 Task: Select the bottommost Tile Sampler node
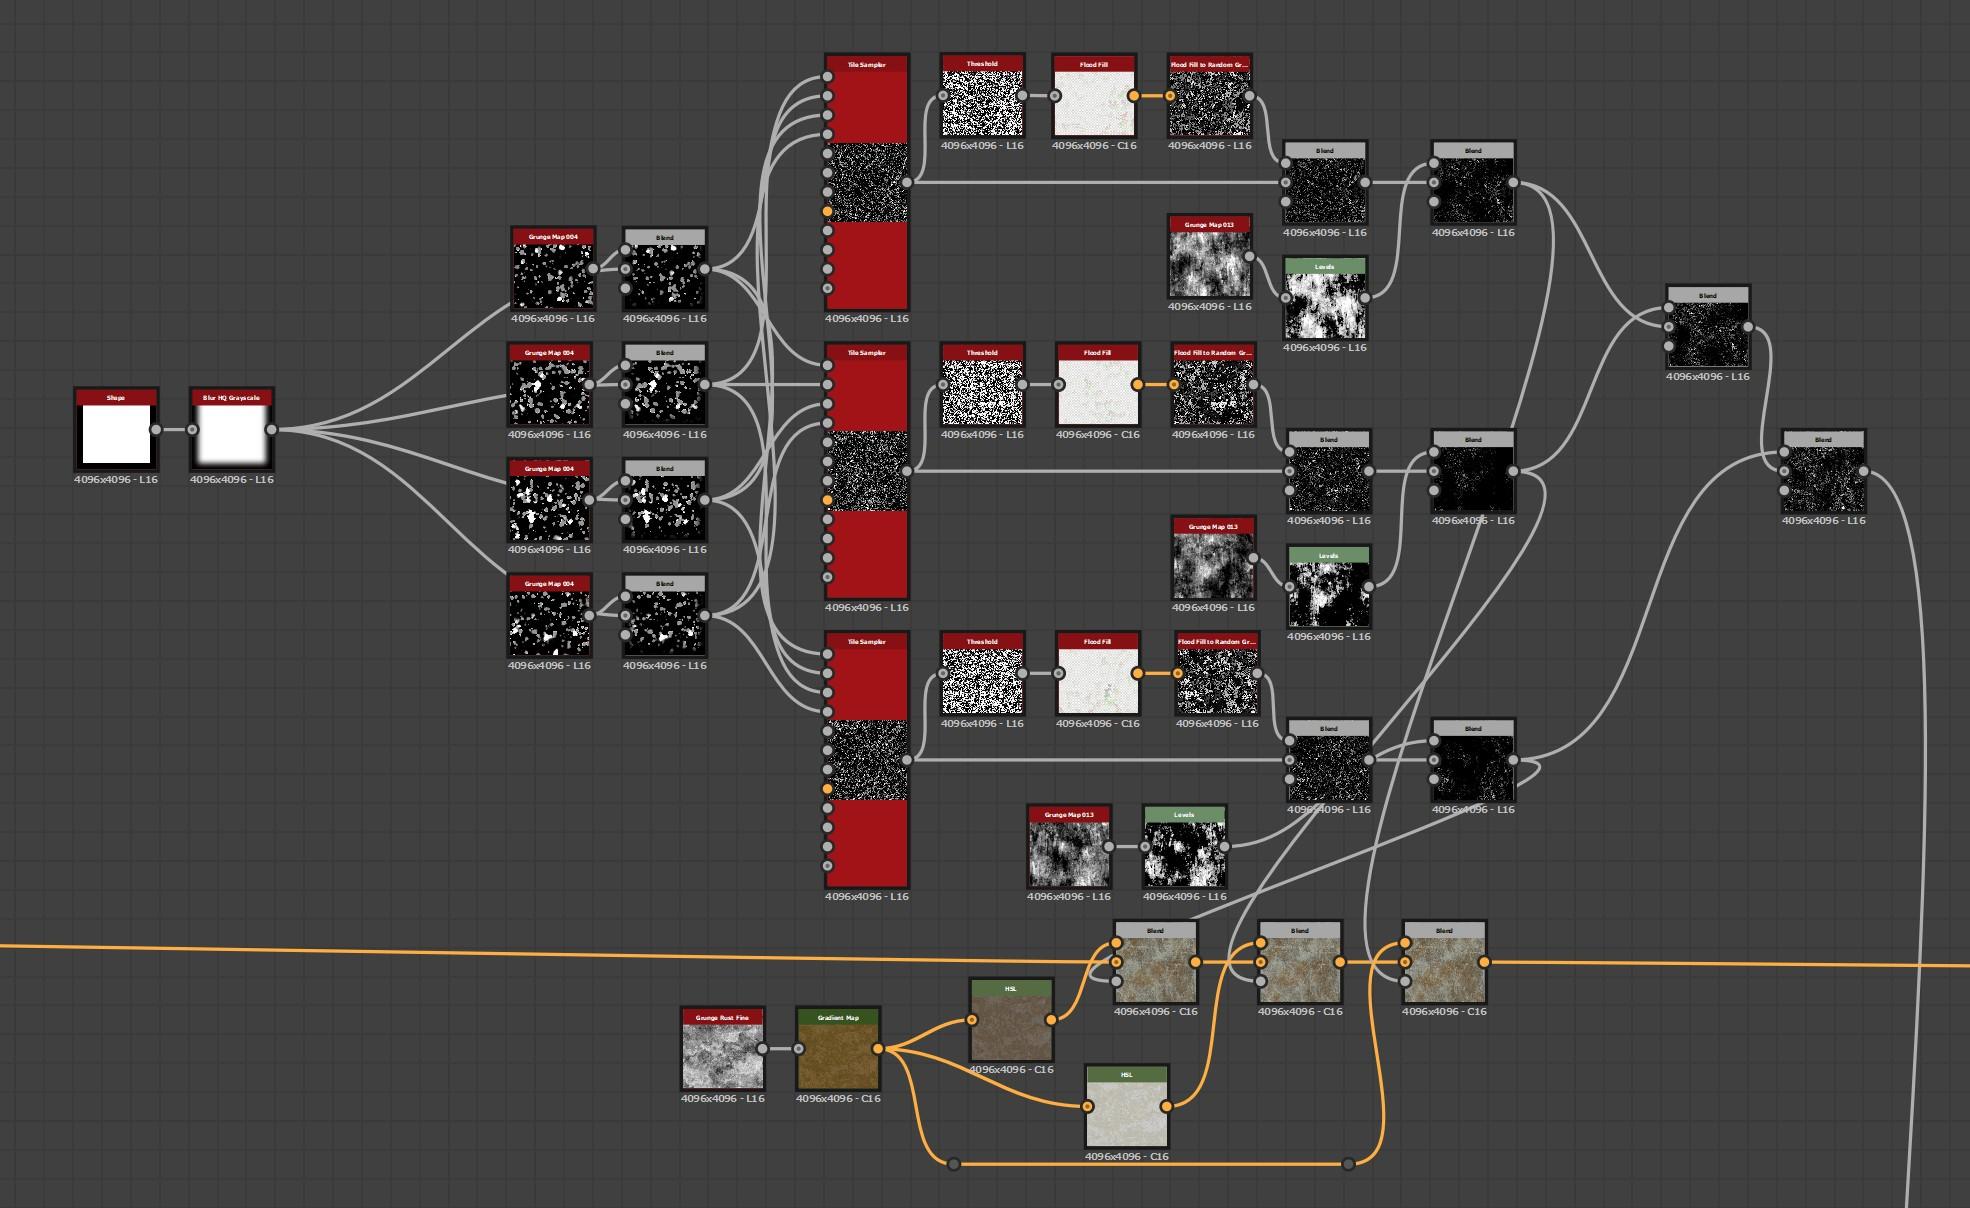[x=867, y=760]
